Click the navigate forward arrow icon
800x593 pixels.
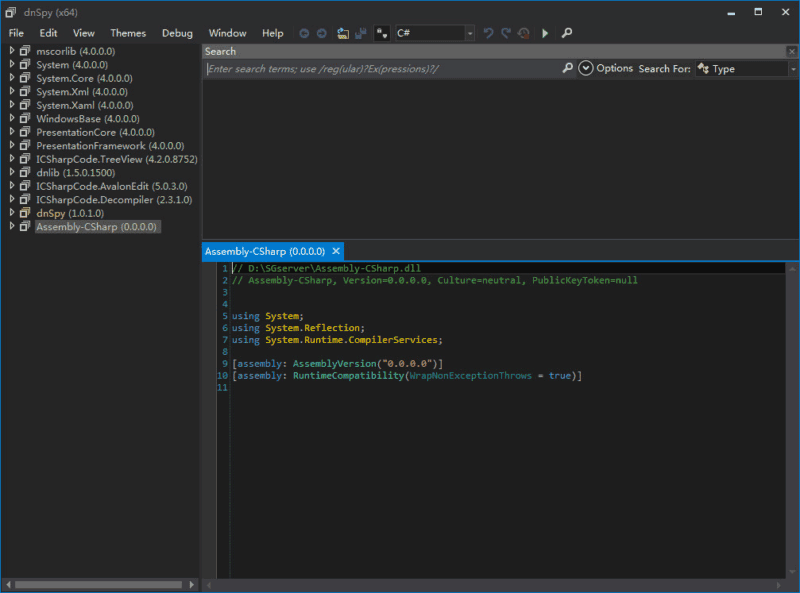coord(321,33)
